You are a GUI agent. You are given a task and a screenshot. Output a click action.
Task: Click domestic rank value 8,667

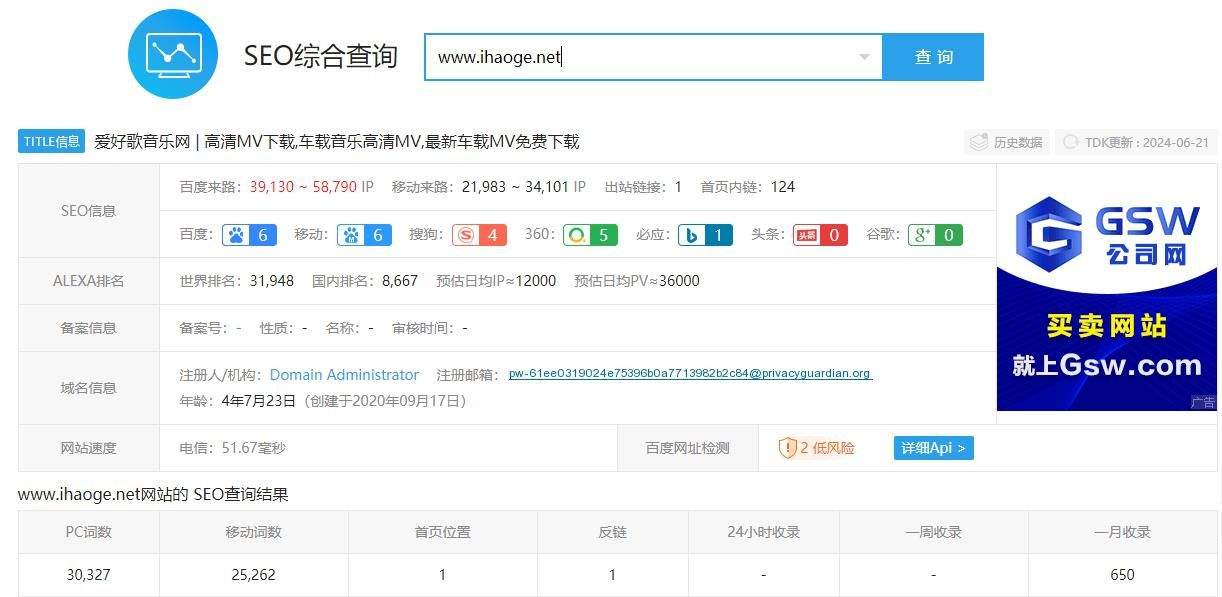[x=400, y=281]
